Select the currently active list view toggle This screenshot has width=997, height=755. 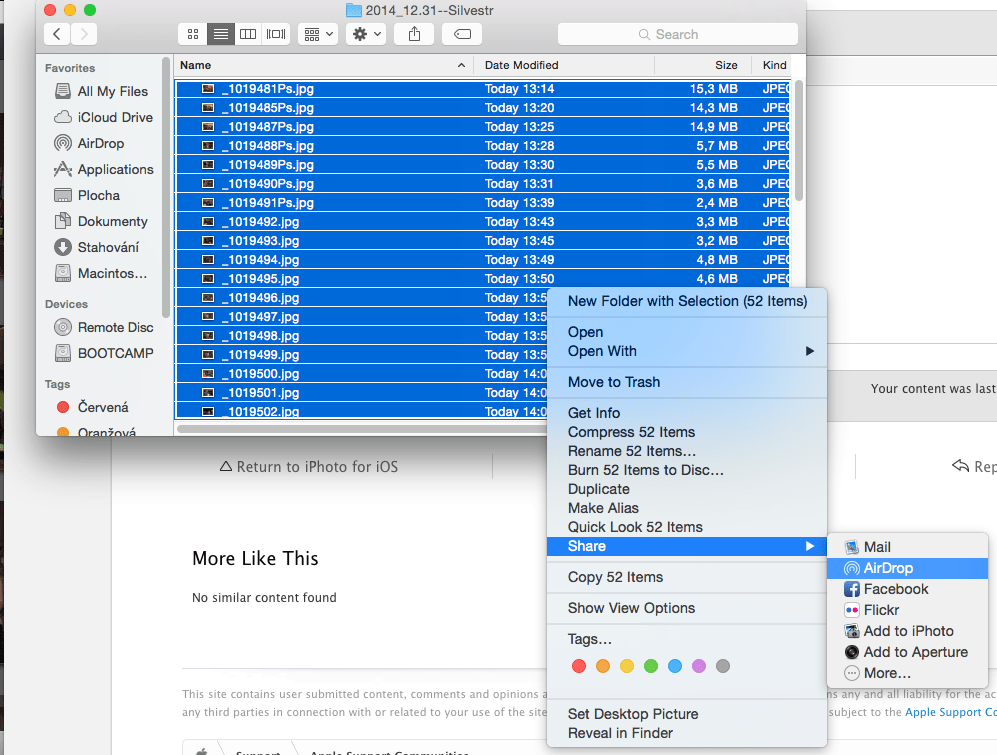(220, 34)
